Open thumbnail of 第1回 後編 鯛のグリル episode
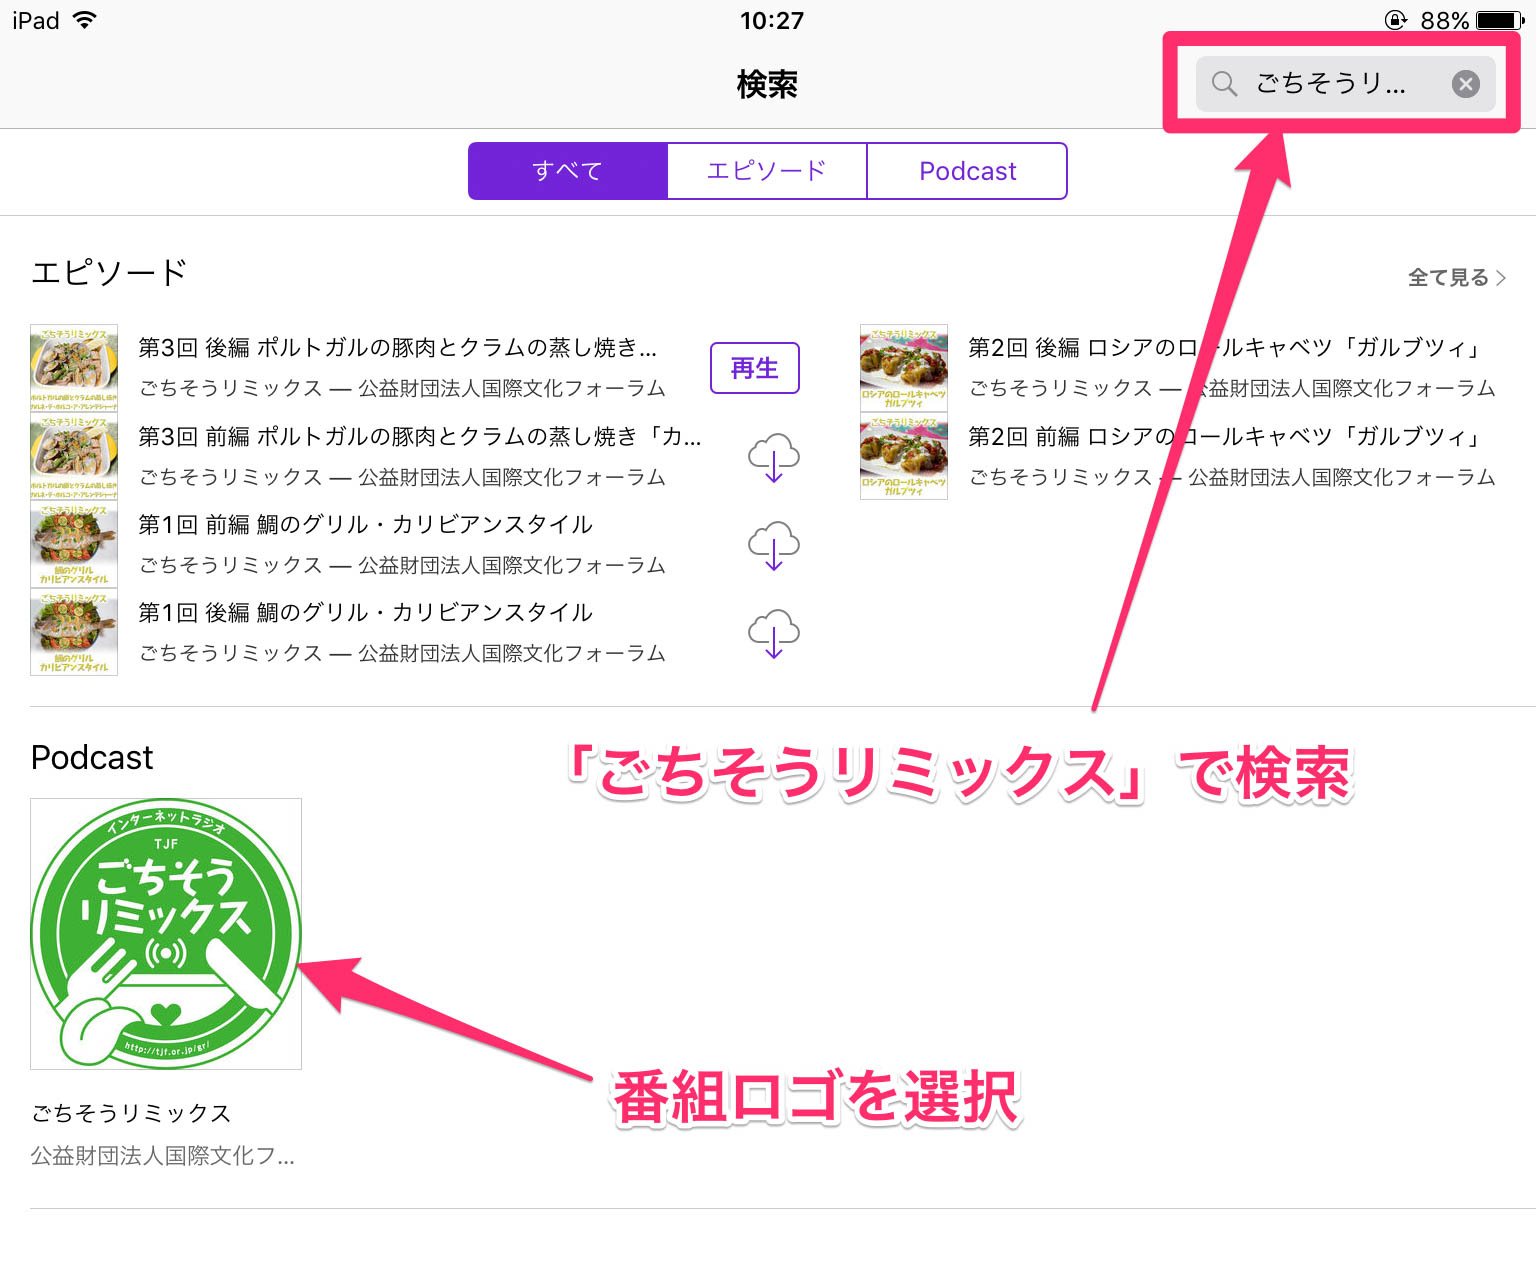The width and height of the screenshot is (1536, 1268). [x=74, y=632]
